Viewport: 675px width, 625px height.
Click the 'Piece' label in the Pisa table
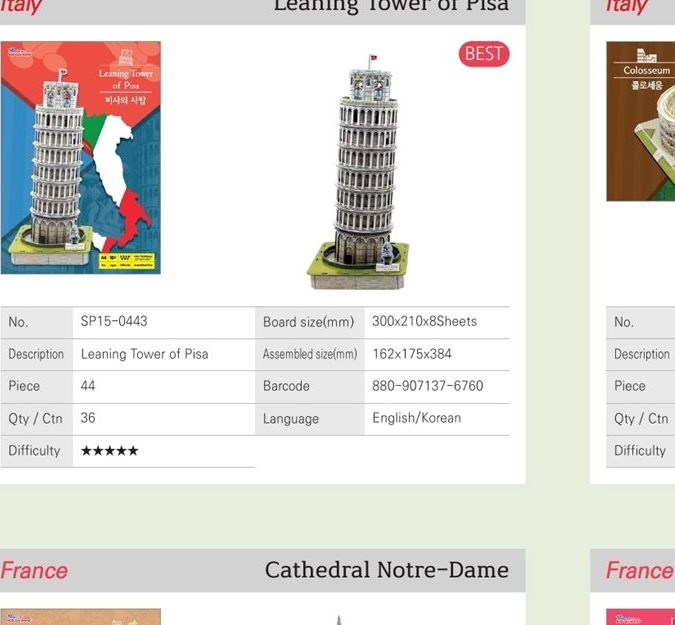click(24, 386)
